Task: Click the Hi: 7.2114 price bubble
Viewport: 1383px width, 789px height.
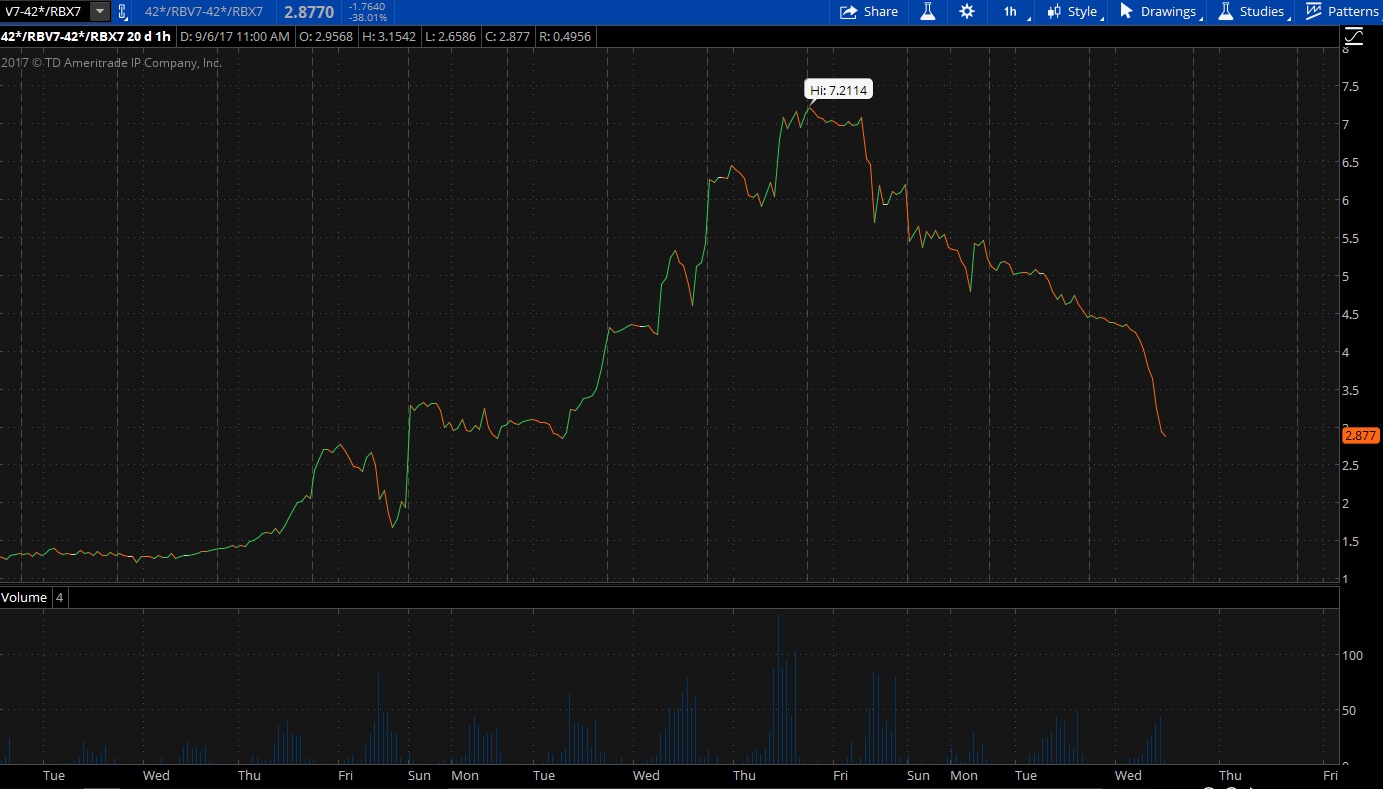Action: (x=839, y=90)
